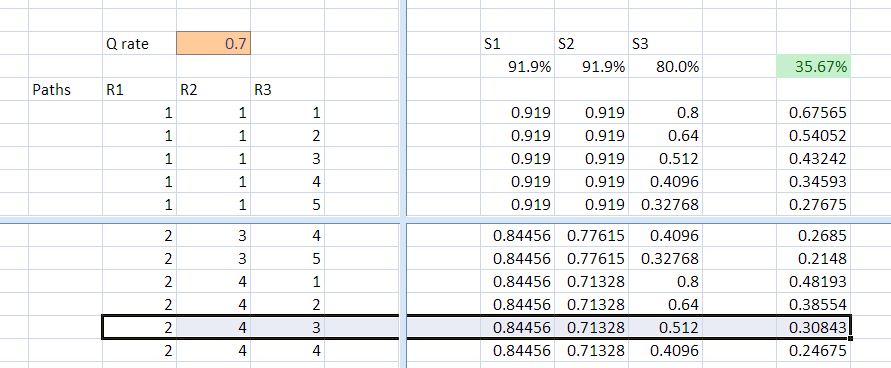
Task: Click S3 value 0.4096 in the 0.34593 row
Action: [x=665, y=182]
